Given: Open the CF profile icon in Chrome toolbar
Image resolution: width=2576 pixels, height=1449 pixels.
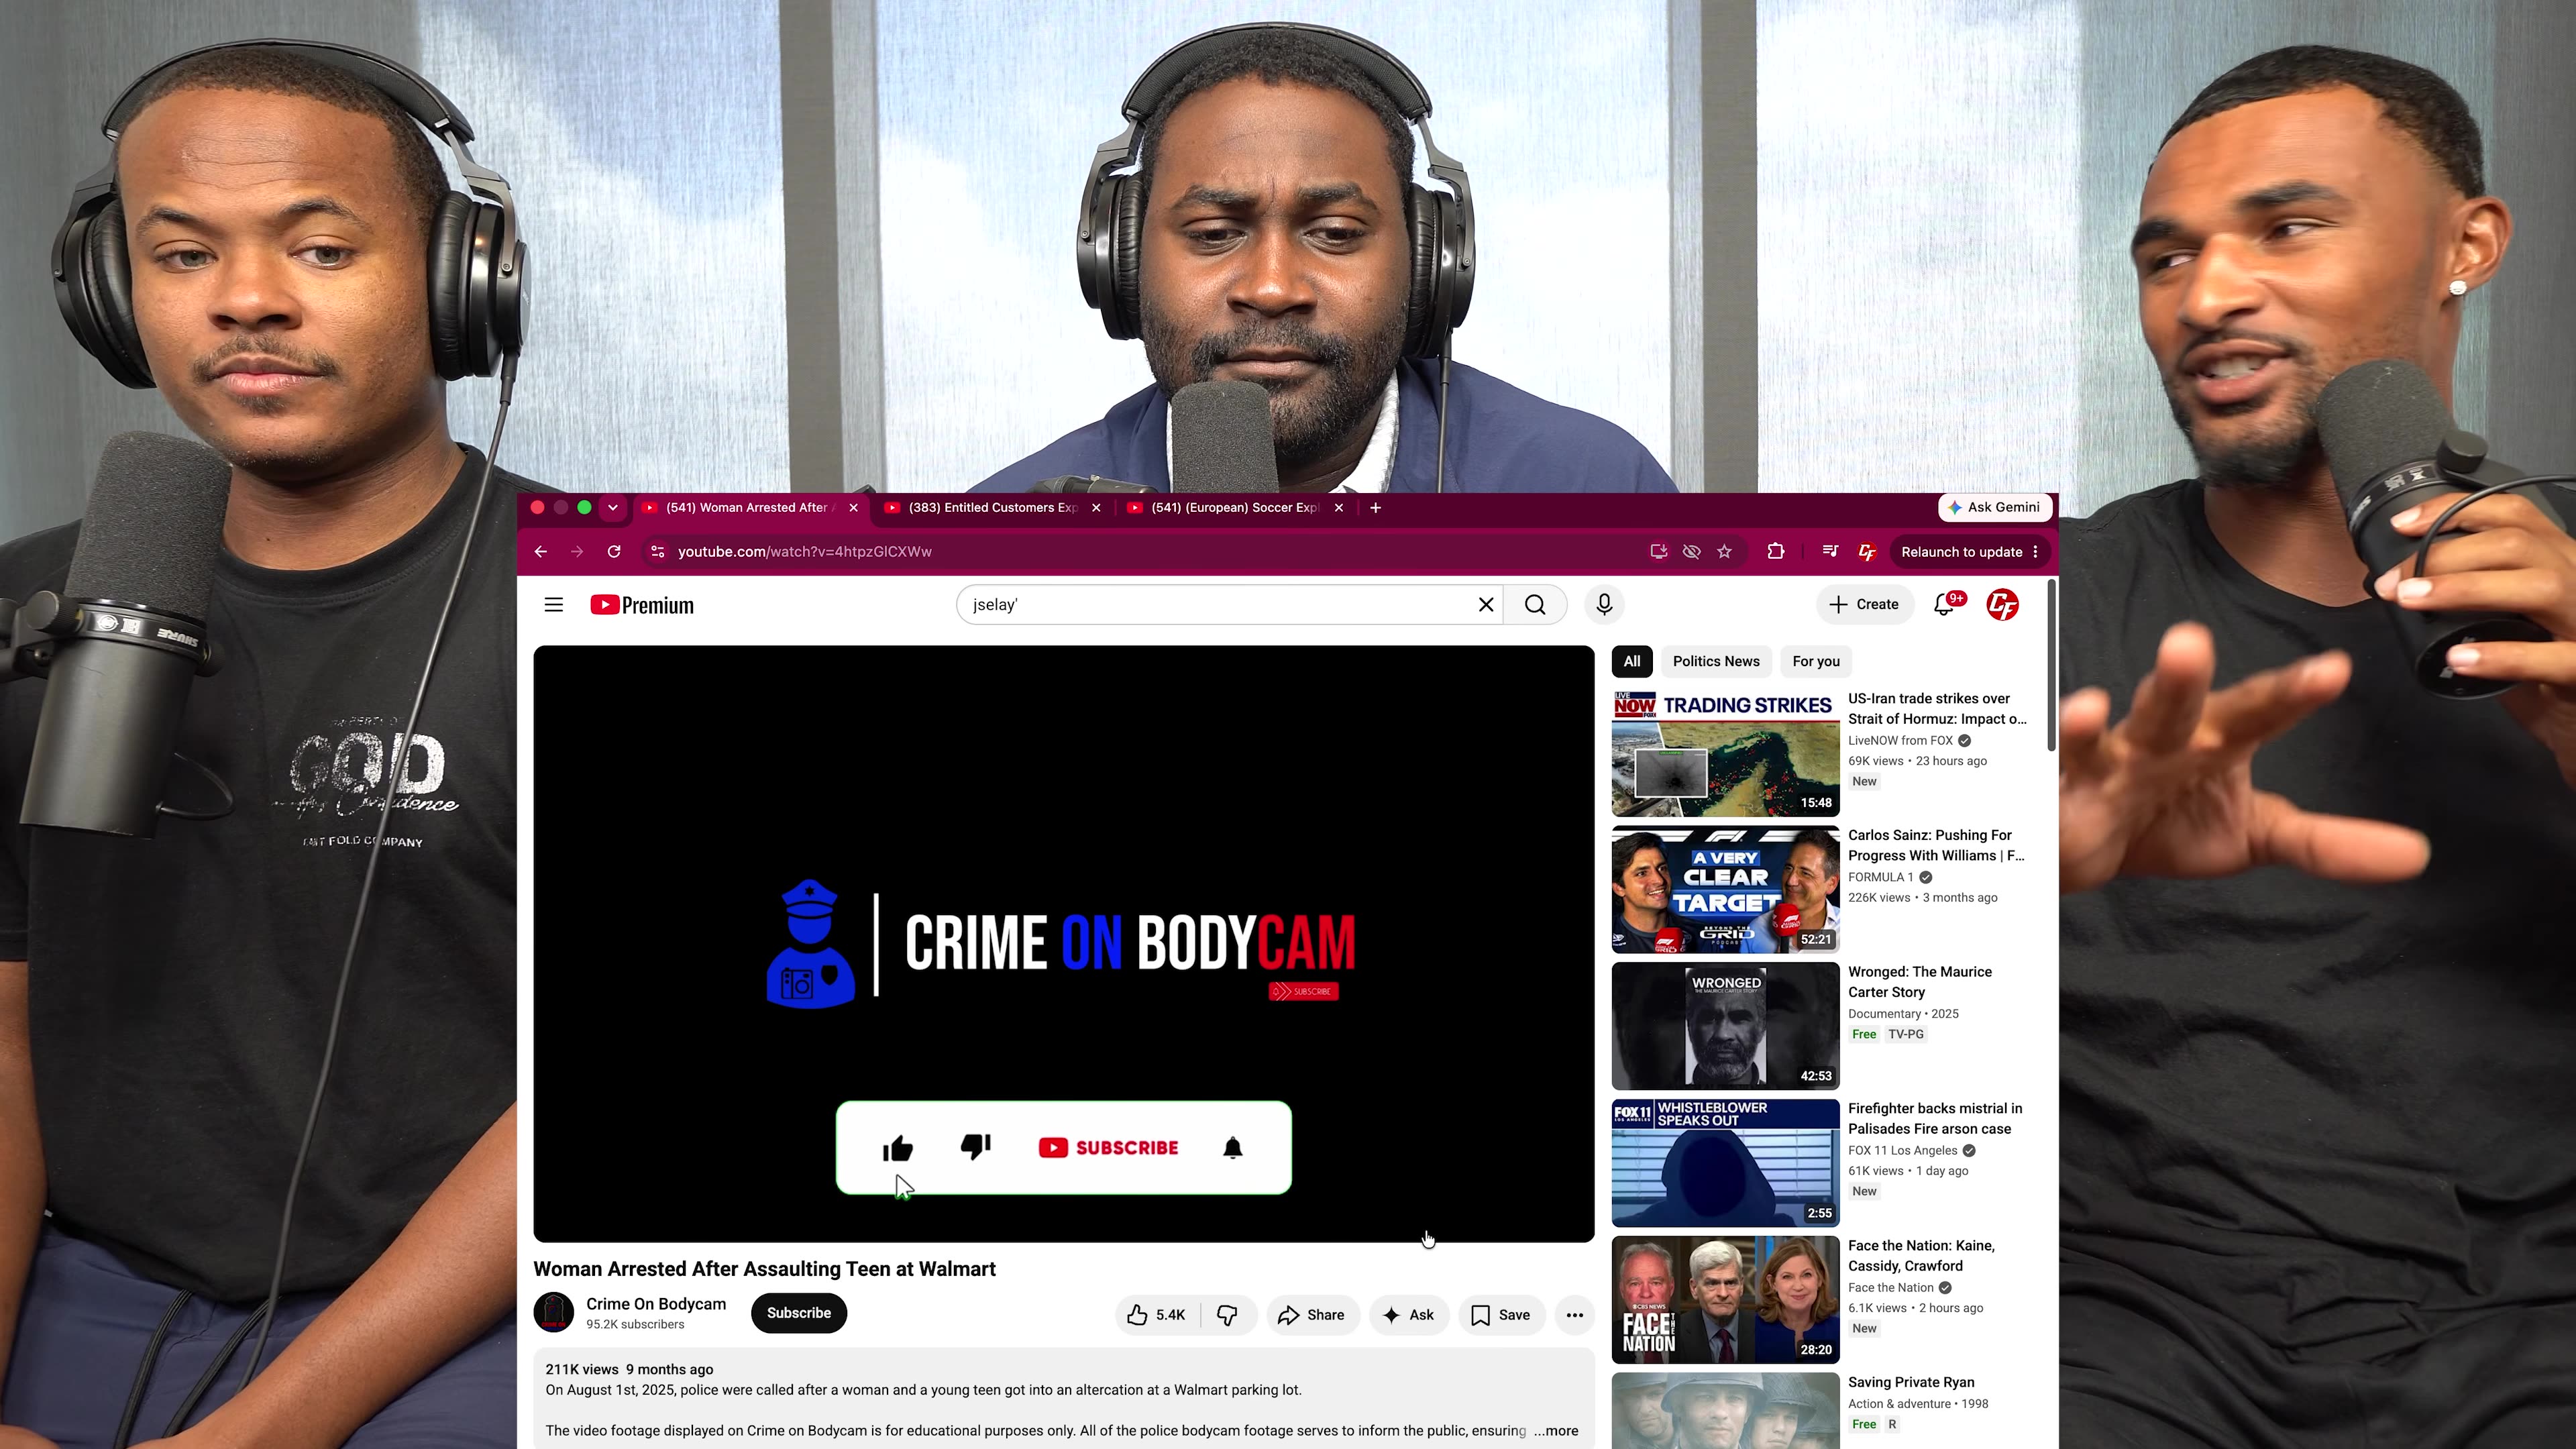Looking at the screenshot, I should point(1867,552).
